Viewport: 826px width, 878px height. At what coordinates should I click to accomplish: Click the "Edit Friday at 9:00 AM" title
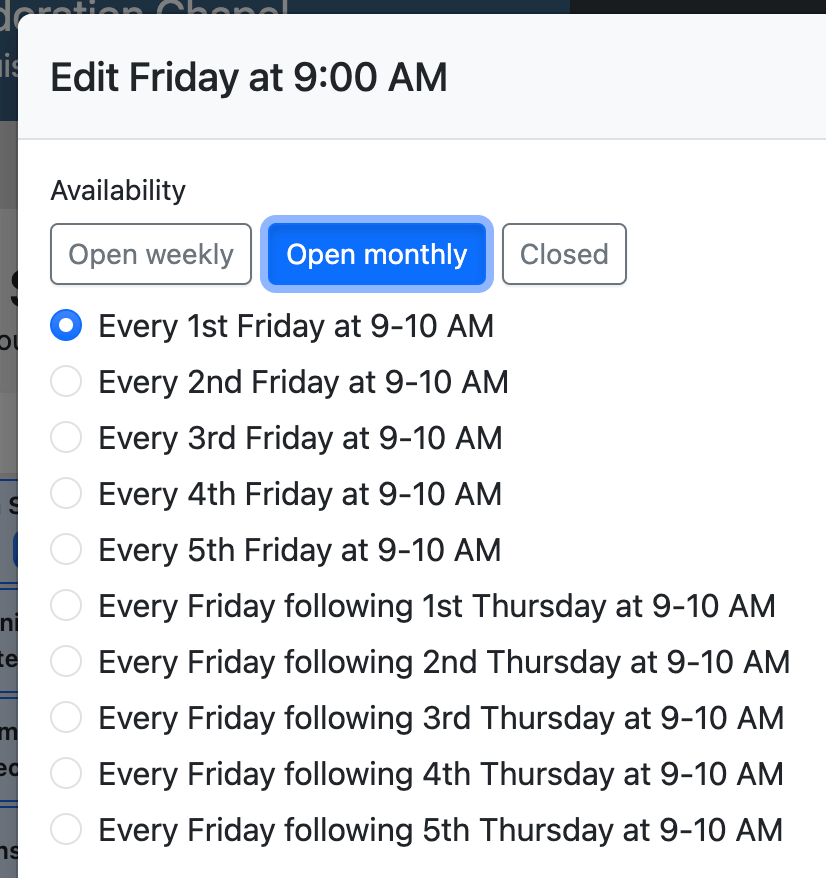coord(249,76)
